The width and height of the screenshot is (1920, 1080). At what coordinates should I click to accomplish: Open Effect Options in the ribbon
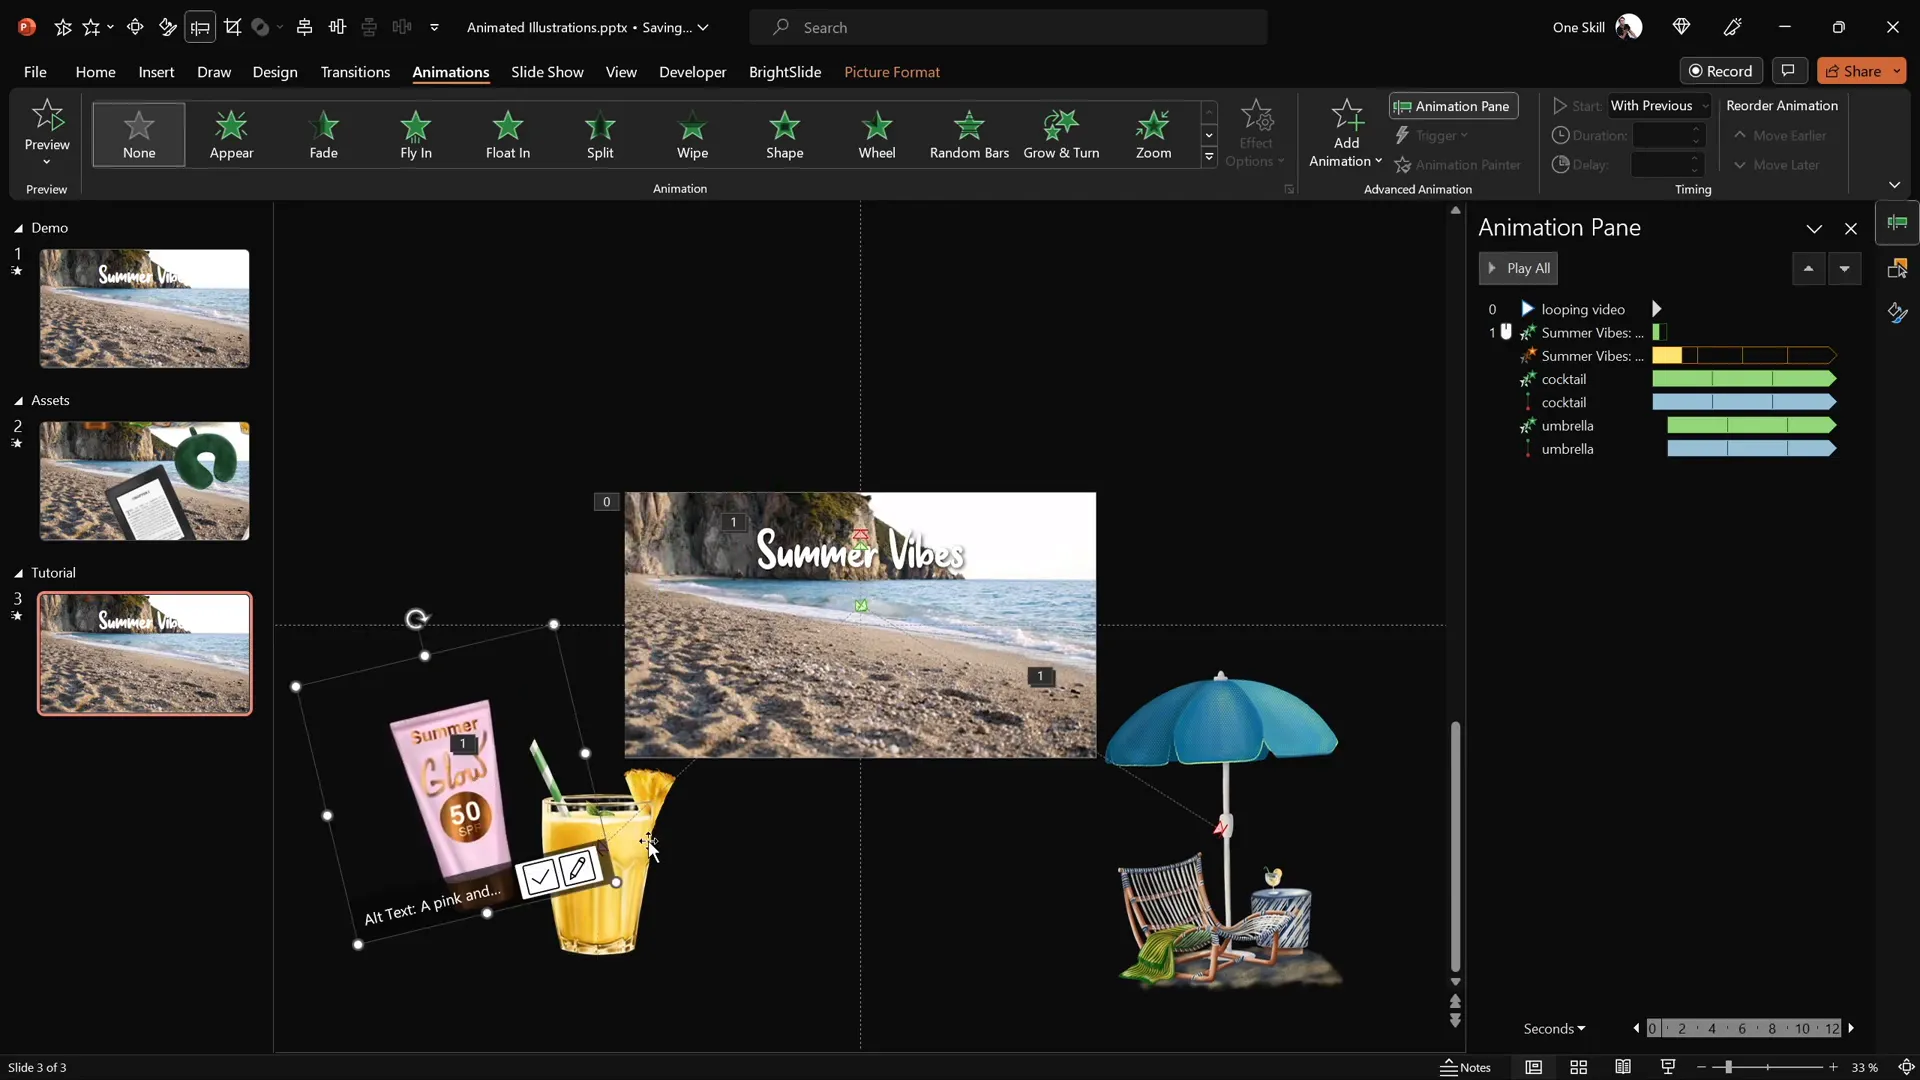[x=1256, y=133]
